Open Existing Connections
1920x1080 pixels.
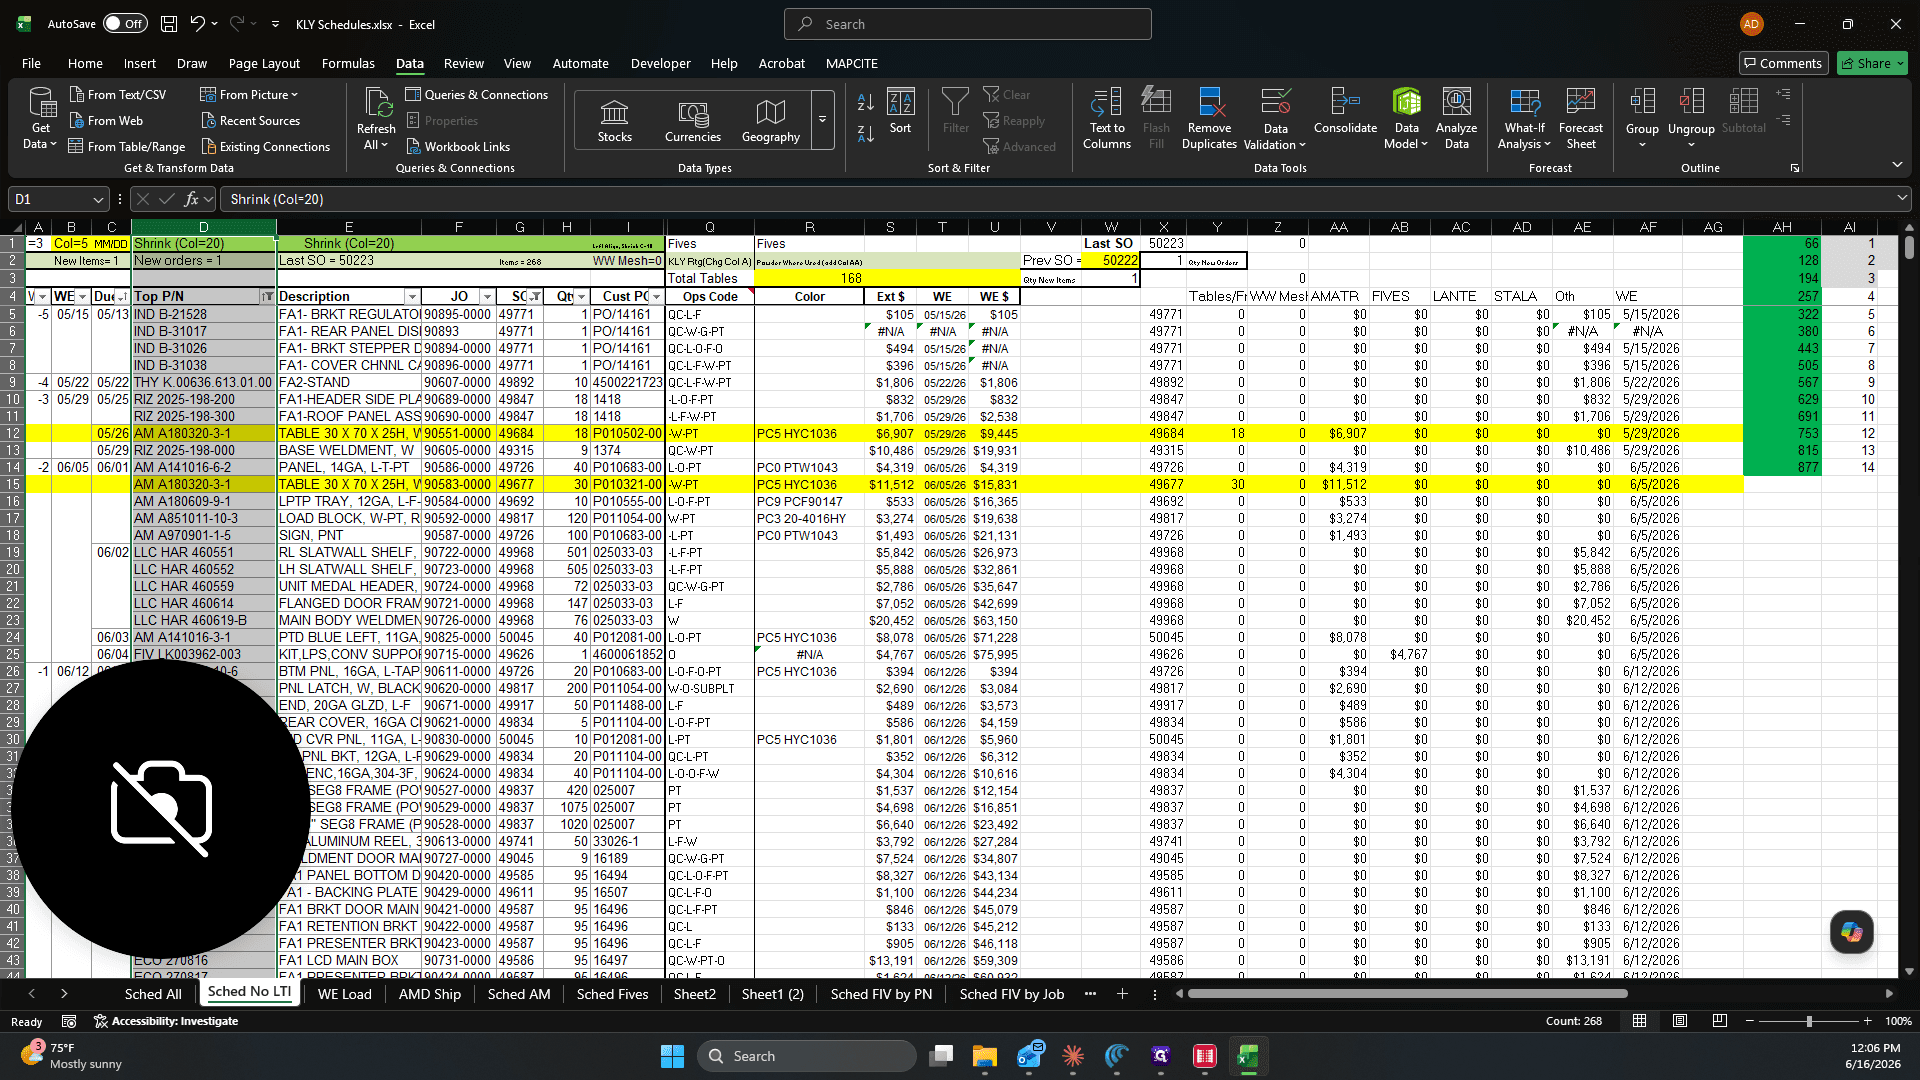pos(265,146)
